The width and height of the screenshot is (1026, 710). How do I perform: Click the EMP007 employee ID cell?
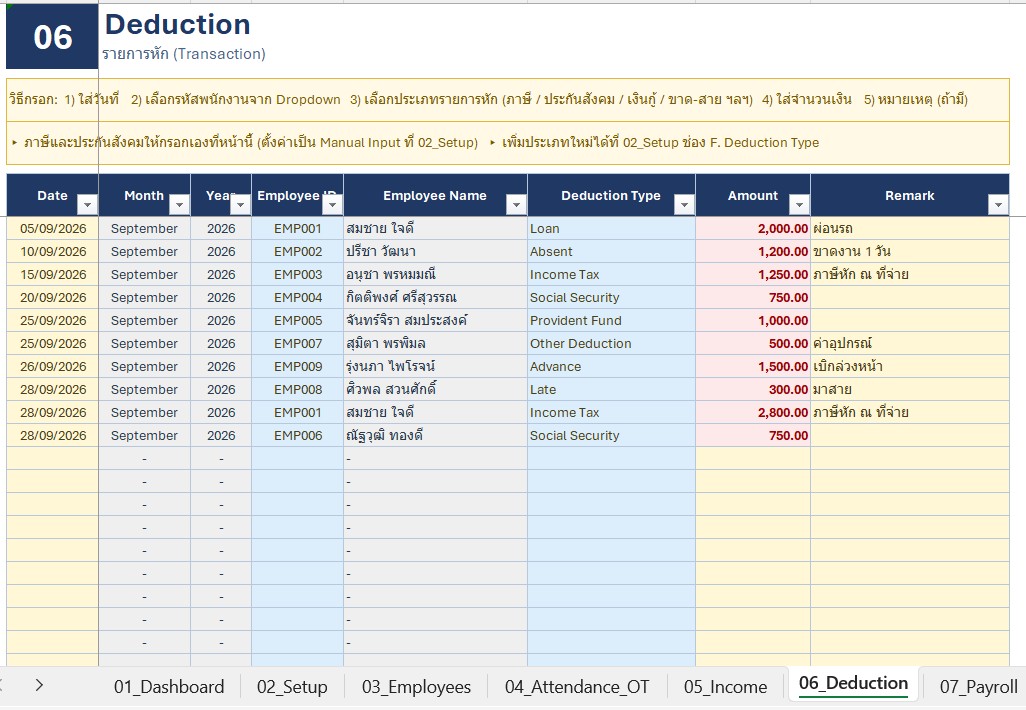(x=298, y=344)
